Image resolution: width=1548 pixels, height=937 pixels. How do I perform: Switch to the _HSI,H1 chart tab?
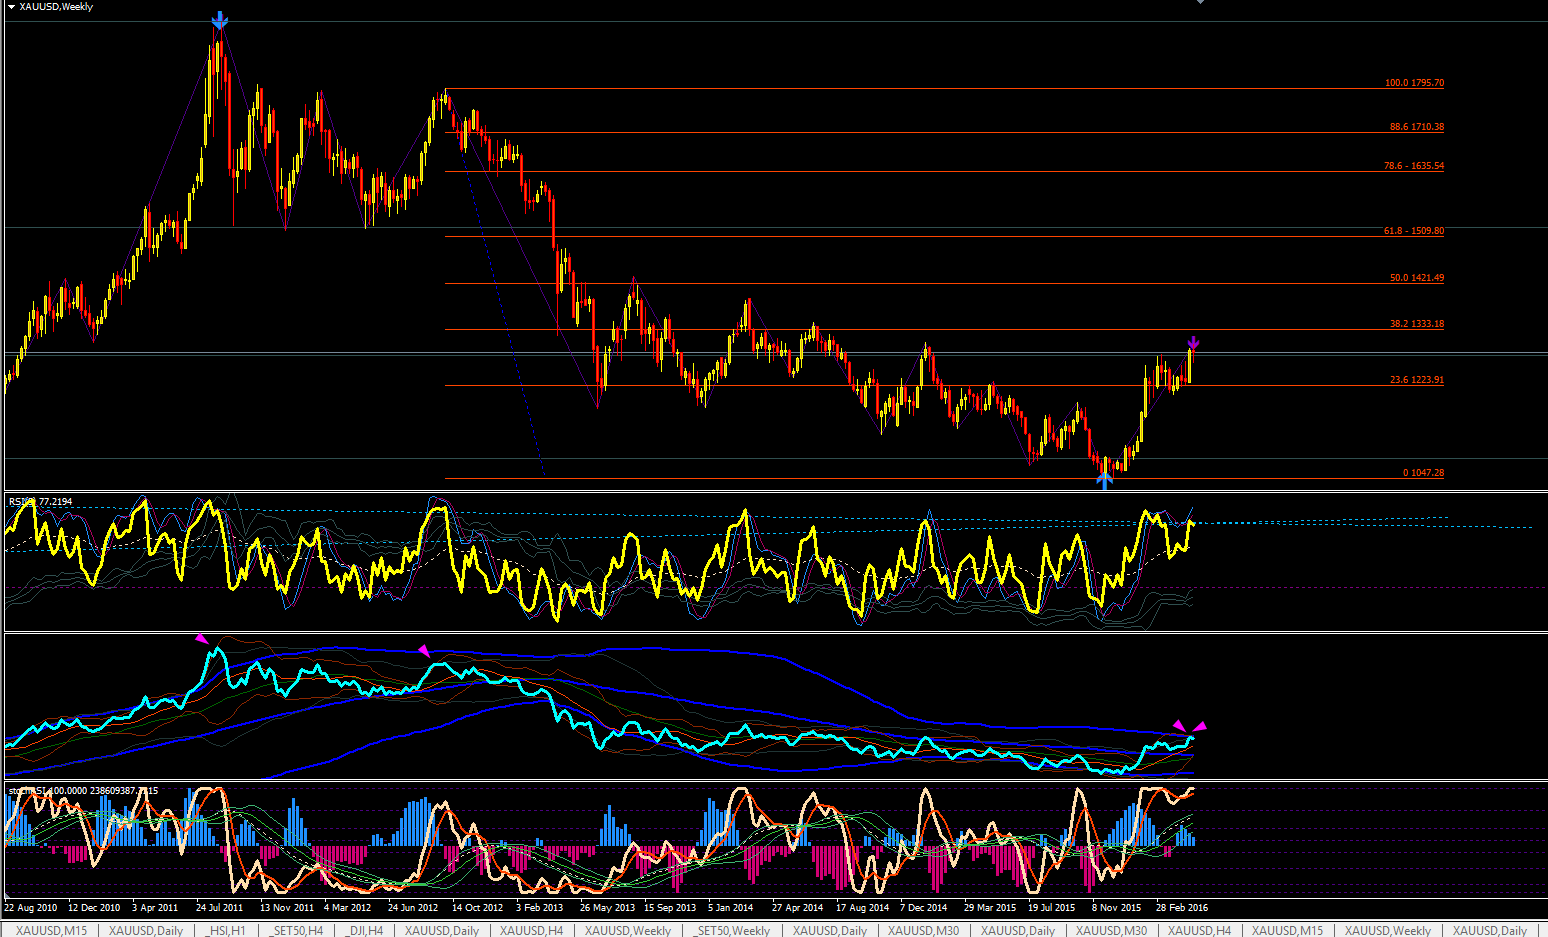(225, 930)
